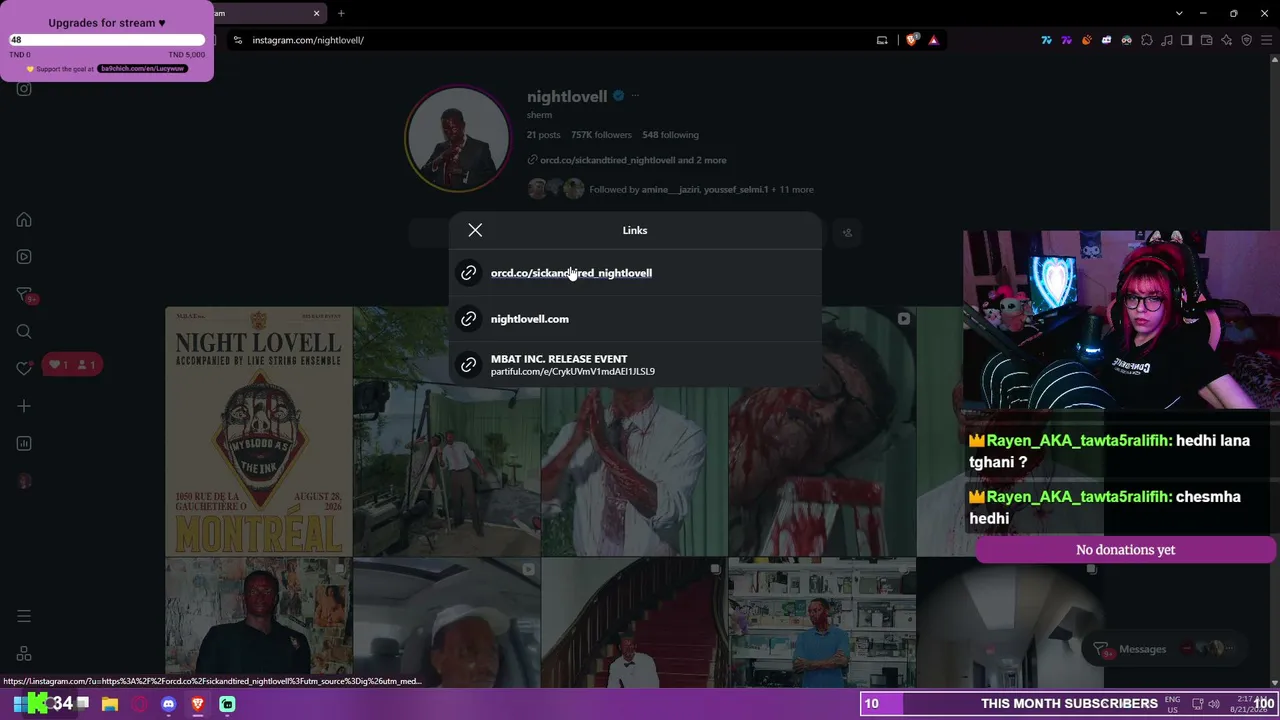
Task: Open the media control music-note icon
Action: 1166,40
